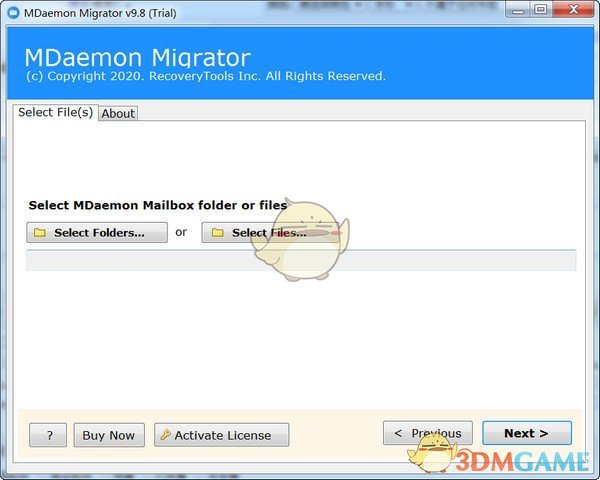Viewport: 600px width, 480px height.
Task: Open the About tab
Action: [x=118, y=114]
